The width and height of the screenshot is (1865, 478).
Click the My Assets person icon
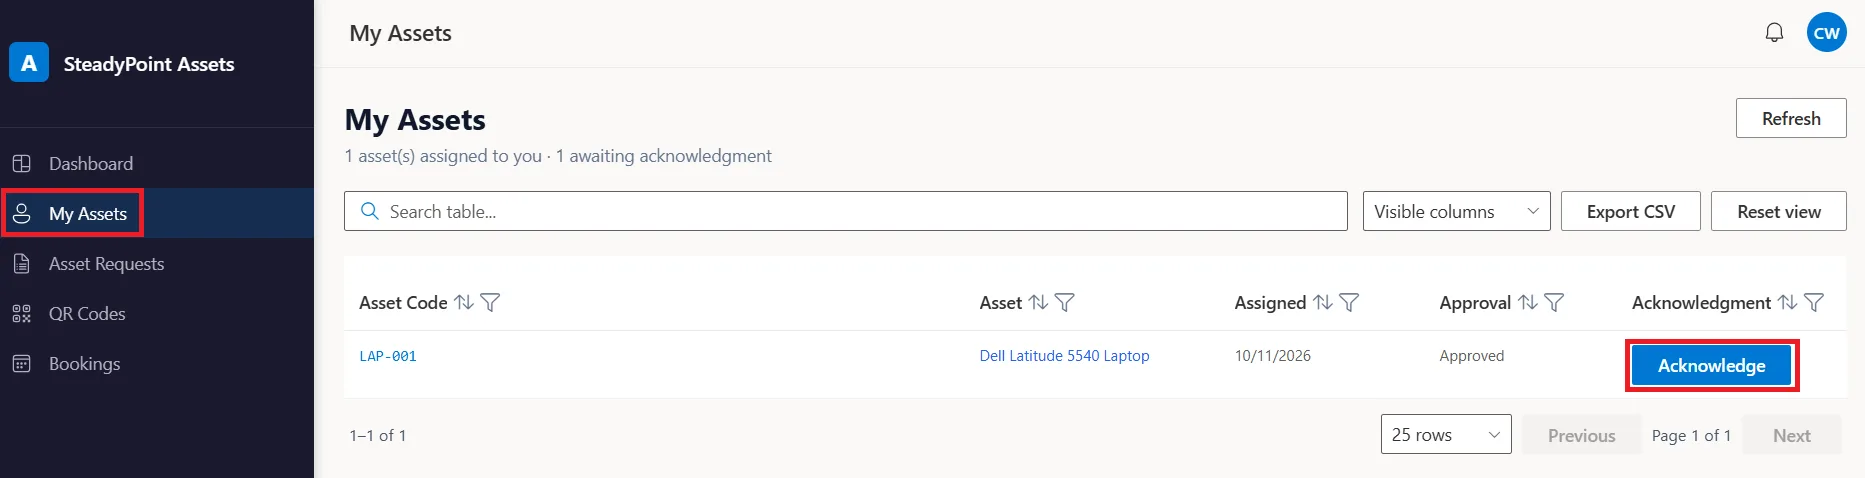[x=21, y=213]
